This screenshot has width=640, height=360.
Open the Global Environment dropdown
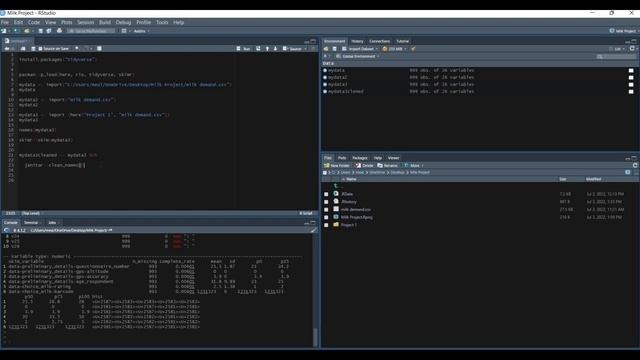tap(358, 56)
